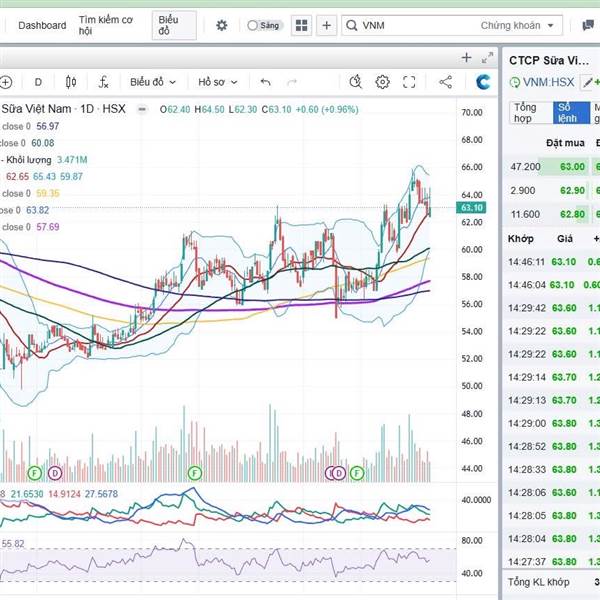Enter fullscreen chart mode icon
600x600 pixels.
pos(409,82)
